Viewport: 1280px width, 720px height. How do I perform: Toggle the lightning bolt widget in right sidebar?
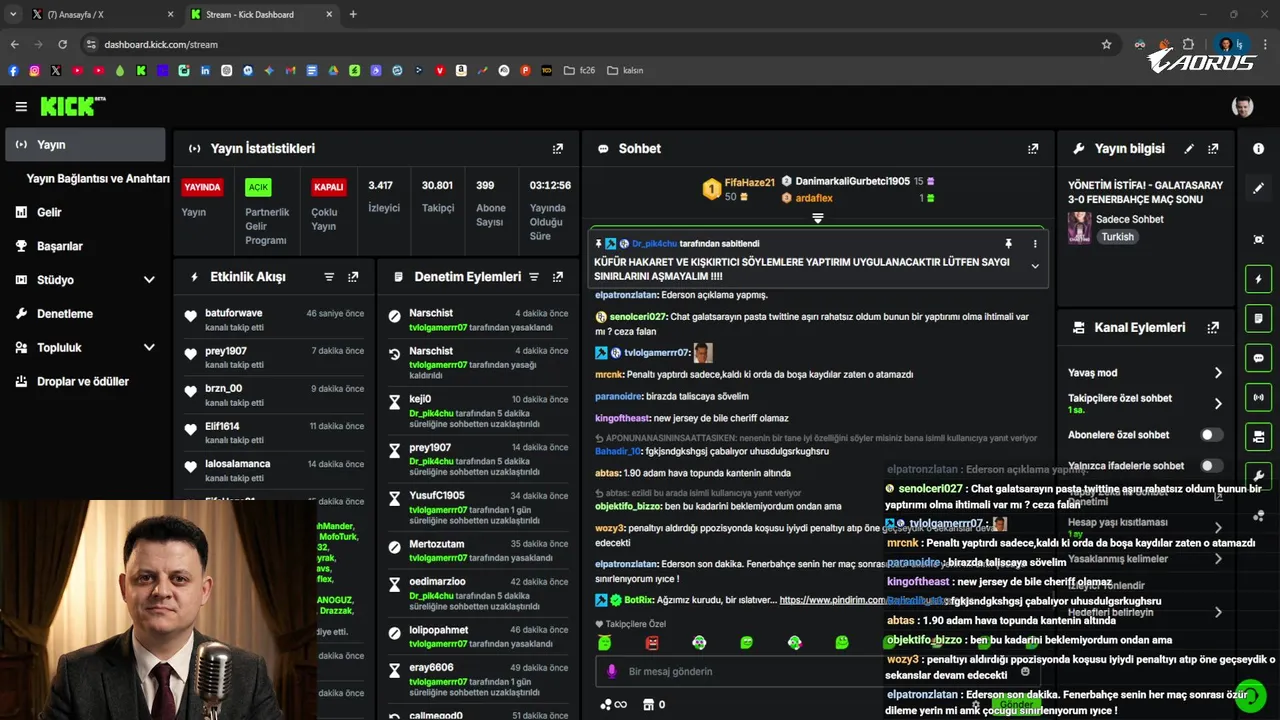pyautogui.click(x=1258, y=279)
